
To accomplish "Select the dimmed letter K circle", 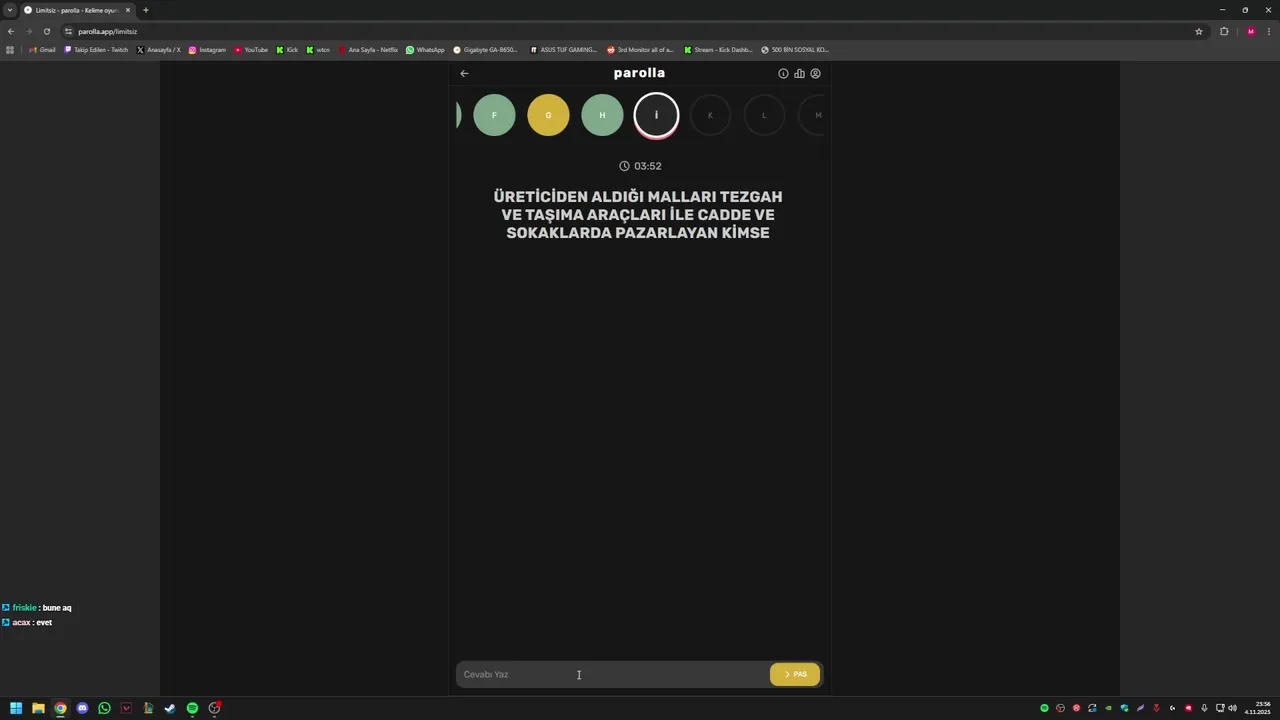I will [710, 115].
